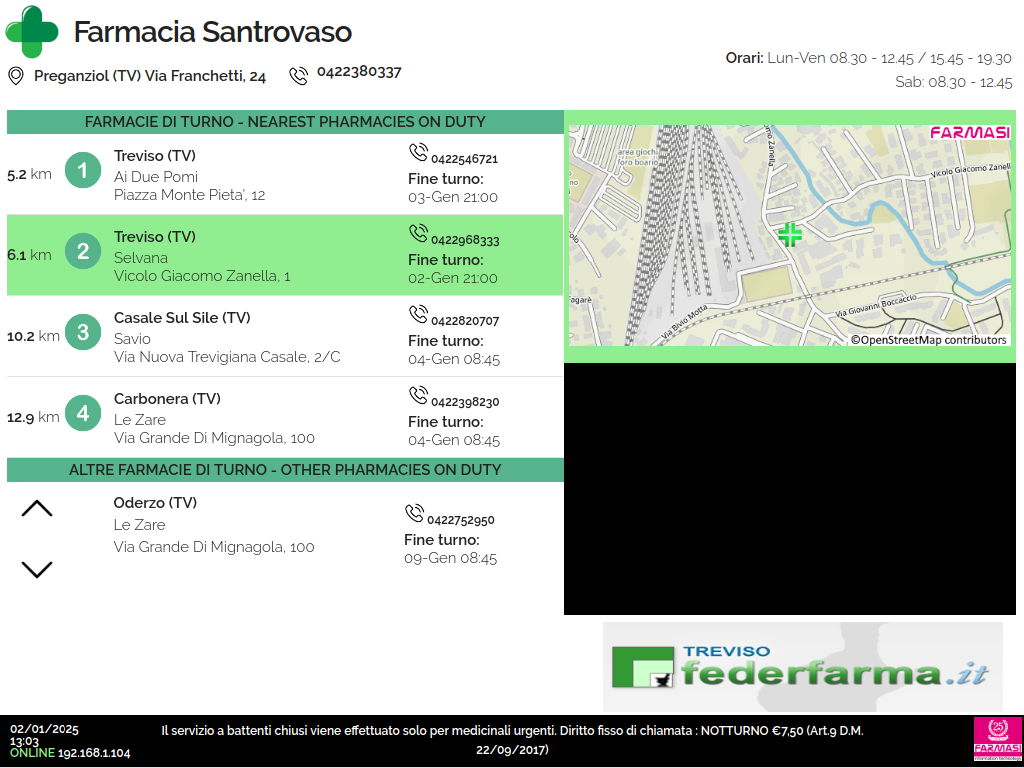Viewport: 1024px width, 768px height.
Task: Click the green cross Farmacia logo
Action: pyautogui.click(x=32, y=31)
